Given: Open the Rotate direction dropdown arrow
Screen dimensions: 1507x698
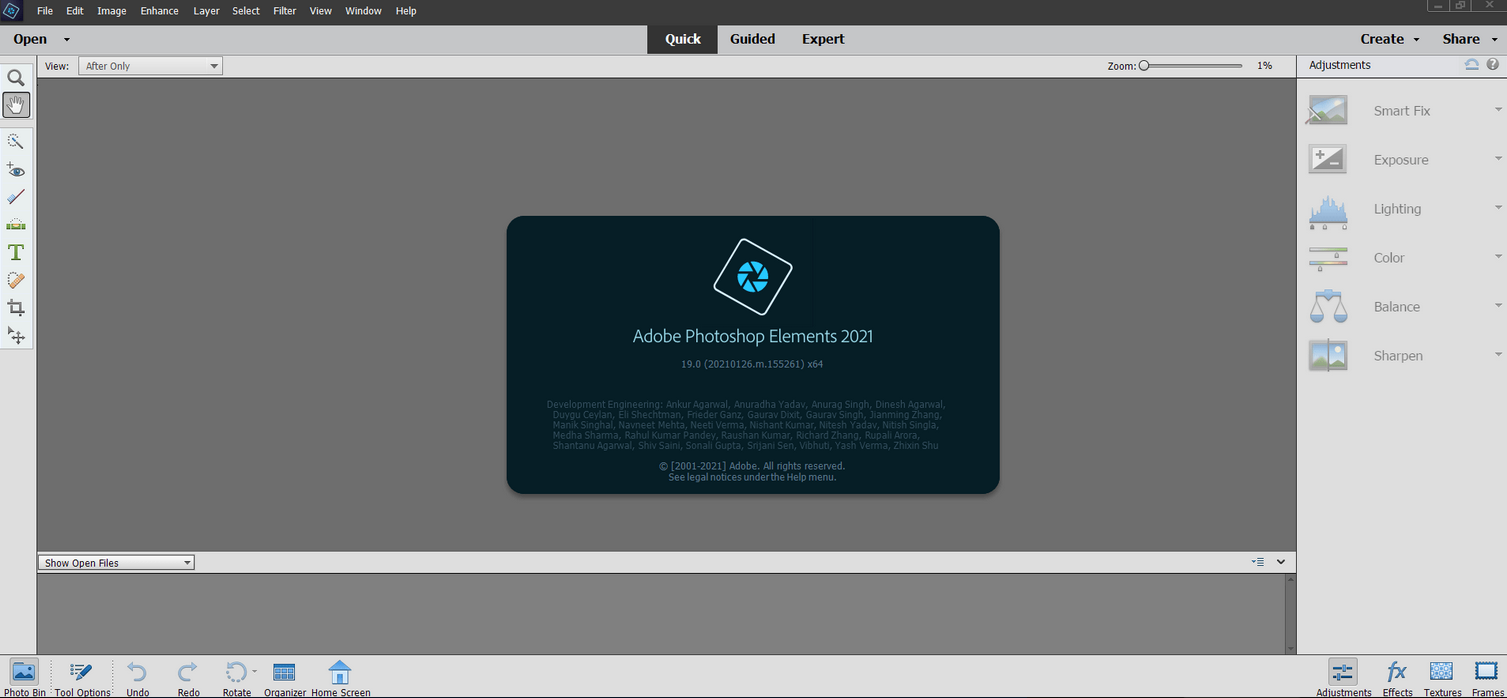Looking at the screenshot, I should click(x=254, y=671).
